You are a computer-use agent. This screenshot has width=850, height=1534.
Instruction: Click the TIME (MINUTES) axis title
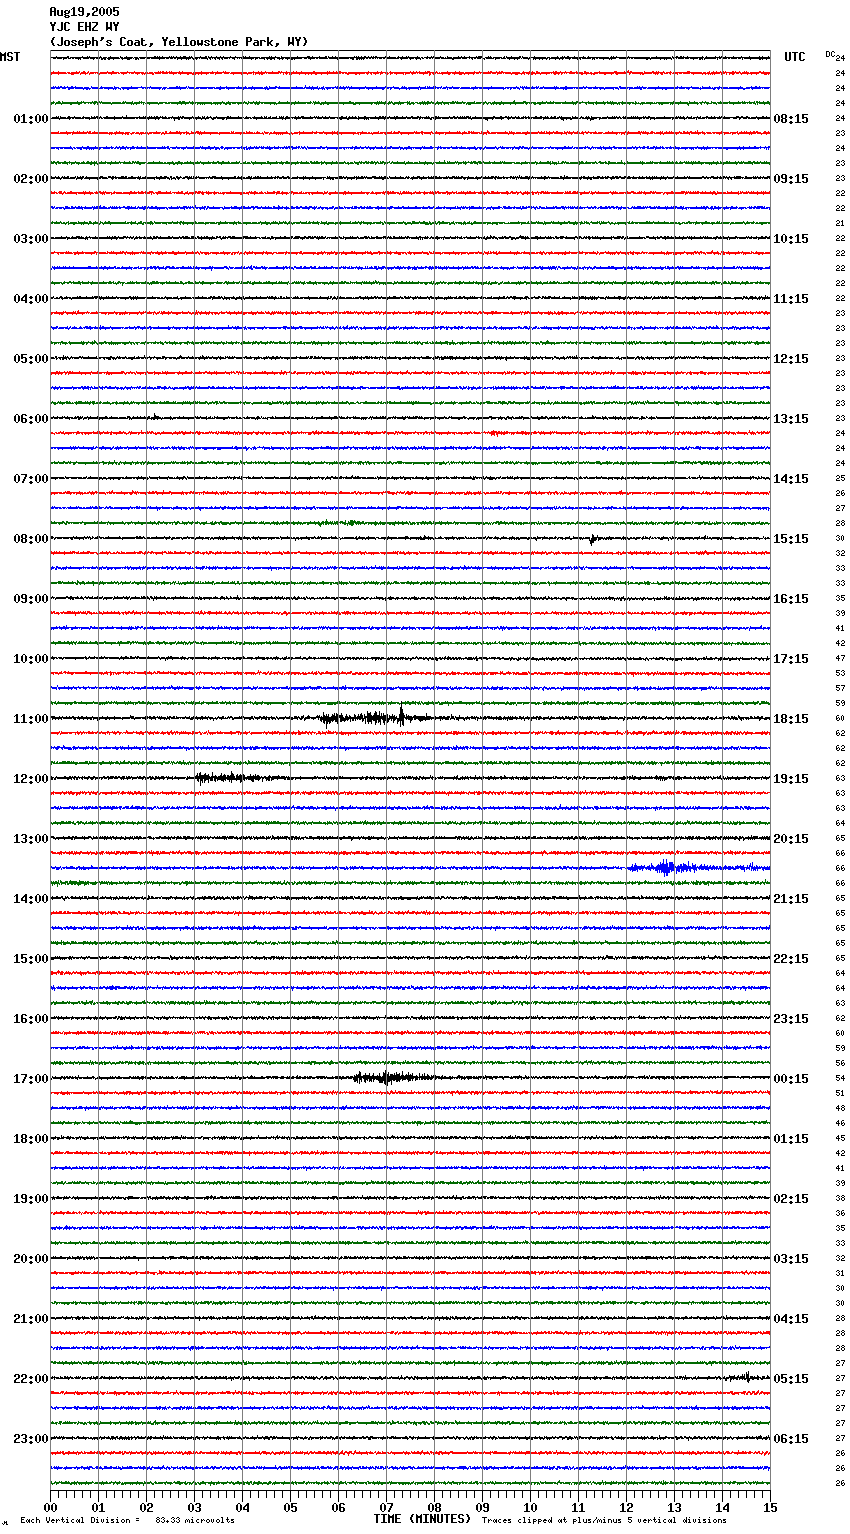coord(422,1519)
